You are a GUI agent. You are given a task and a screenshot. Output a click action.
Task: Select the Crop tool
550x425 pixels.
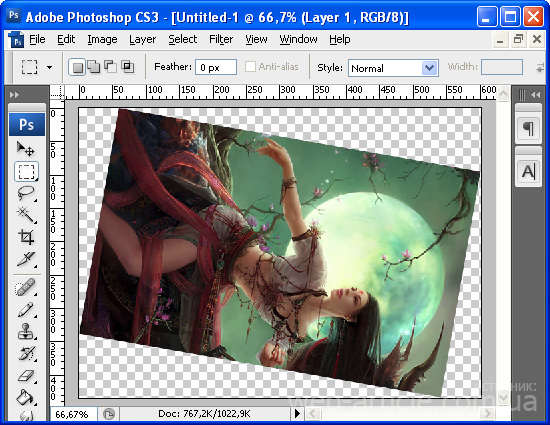coord(26,237)
